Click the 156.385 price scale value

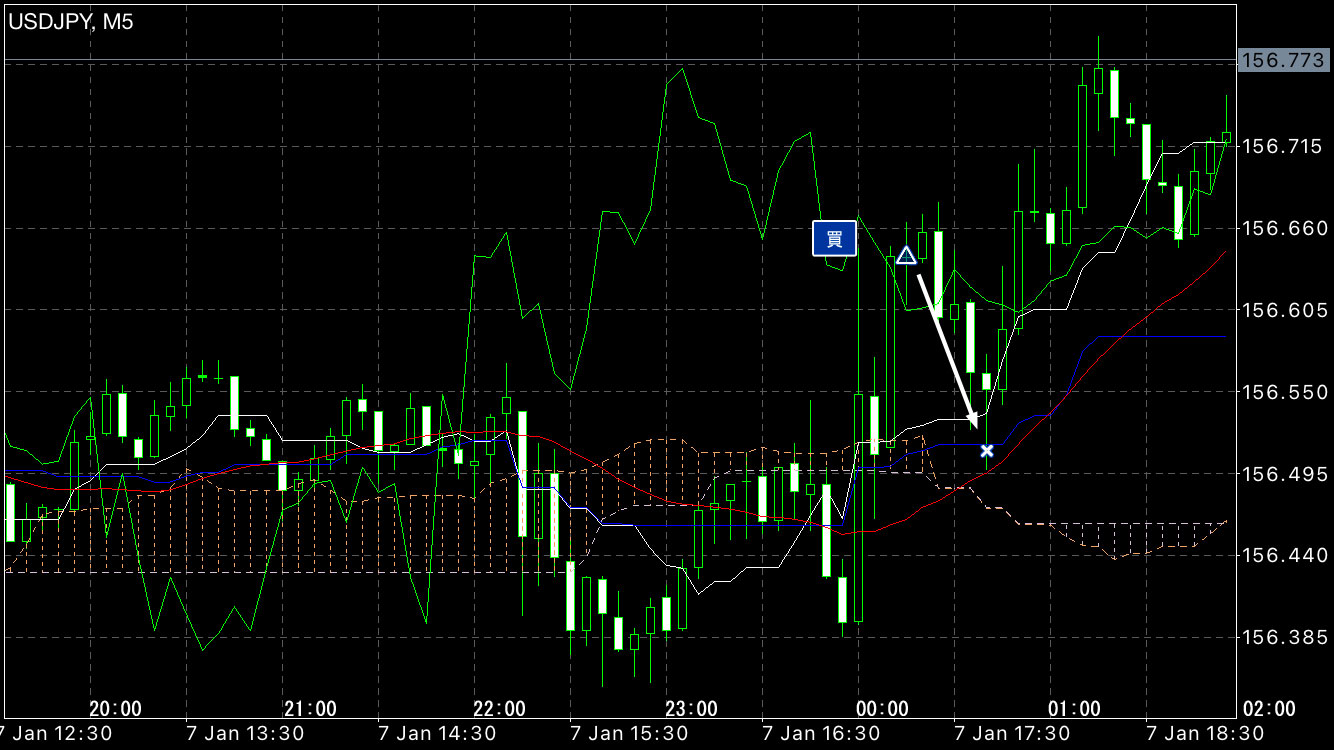click(1281, 637)
